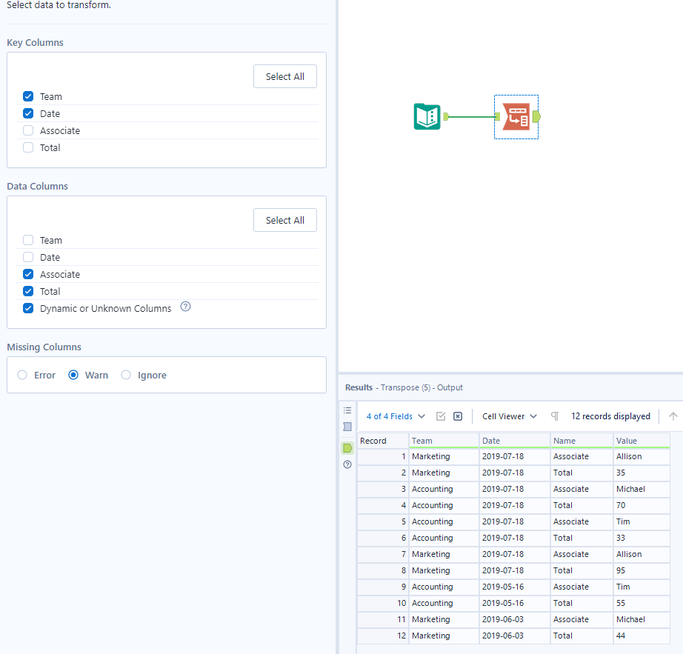Check Total in Key Columns
This screenshot has width=683, height=654.
(x=28, y=147)
